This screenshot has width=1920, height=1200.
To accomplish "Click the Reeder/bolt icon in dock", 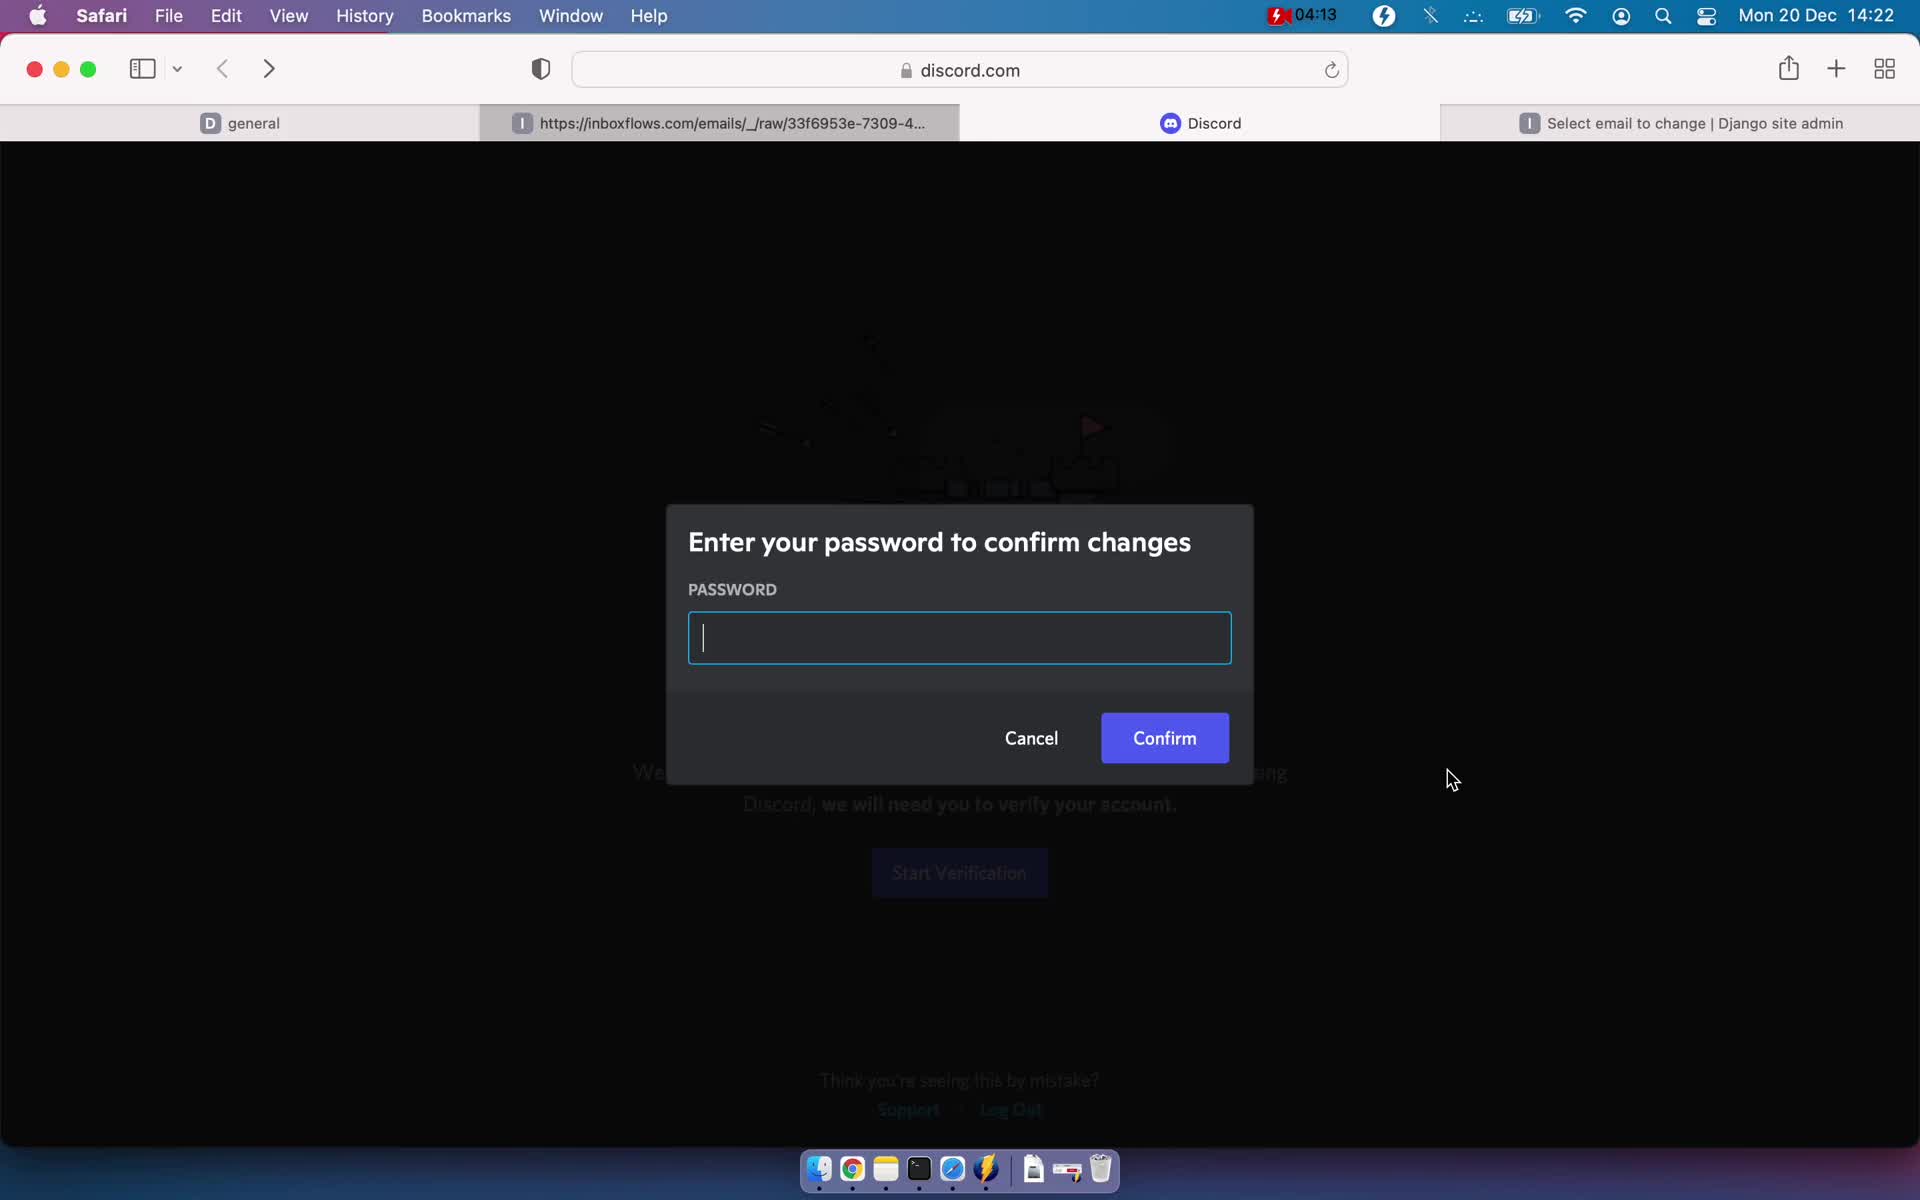I will pyautogui.click(x=987, y=1168).
